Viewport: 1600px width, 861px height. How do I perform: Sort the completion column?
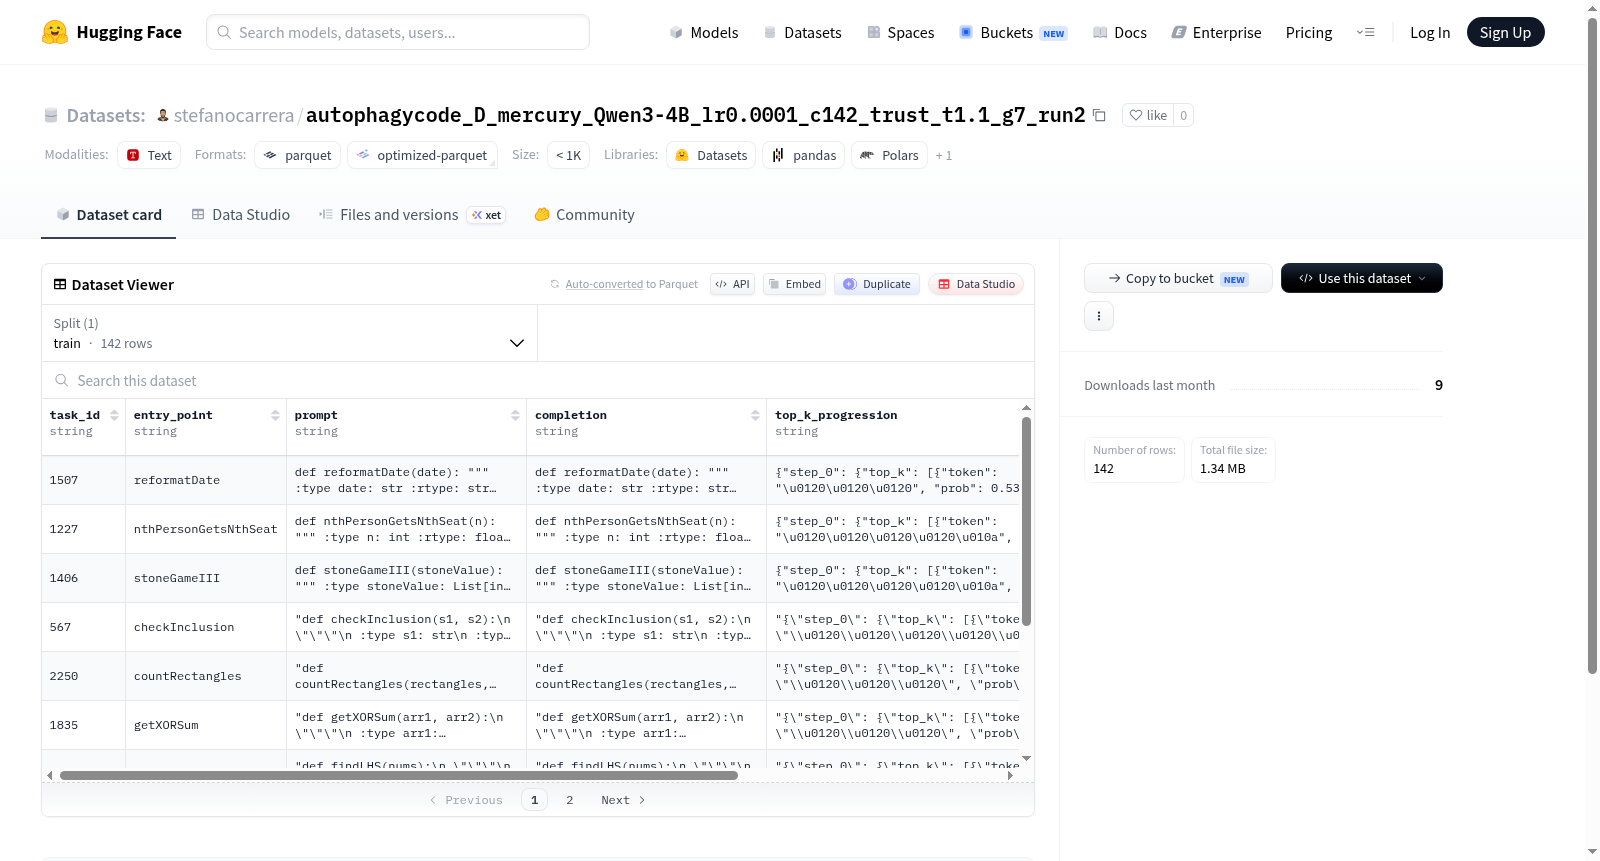click(755, 415)
